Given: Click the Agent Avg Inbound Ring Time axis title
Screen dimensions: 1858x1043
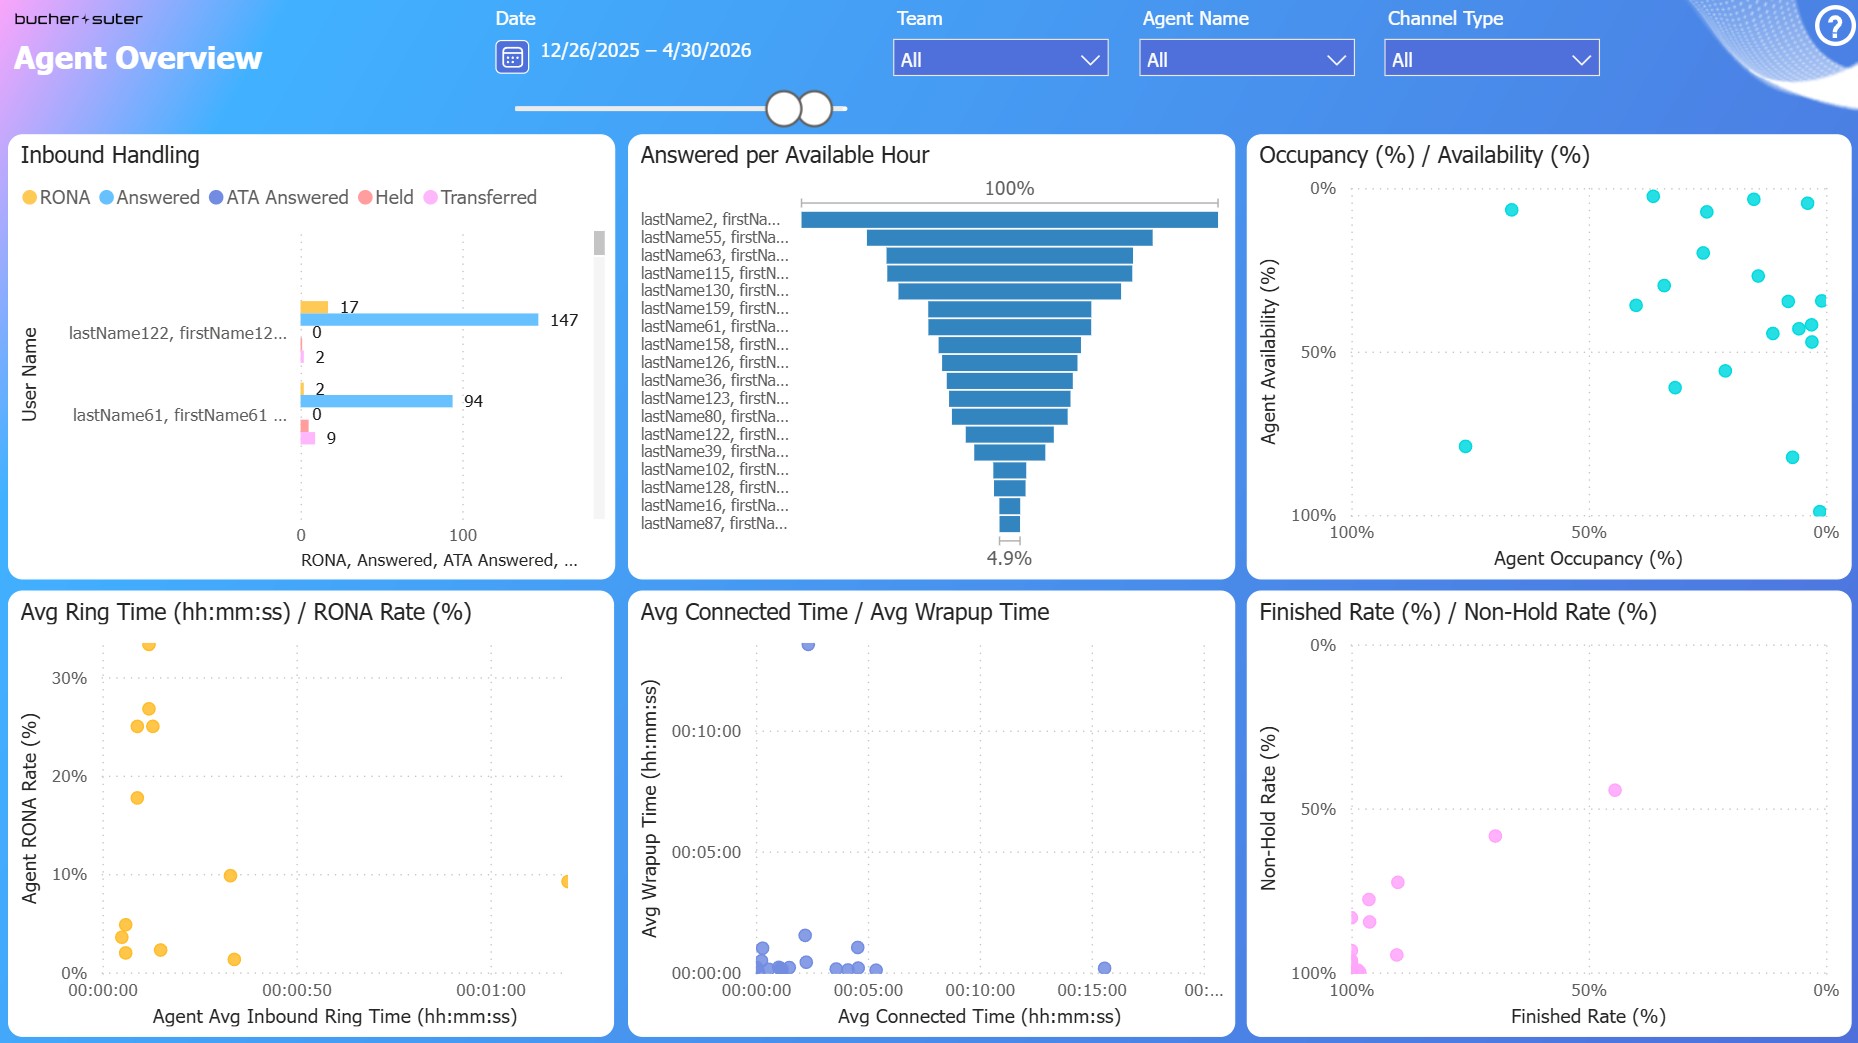Looking at the screenshot, I should tap(335, 1016).
